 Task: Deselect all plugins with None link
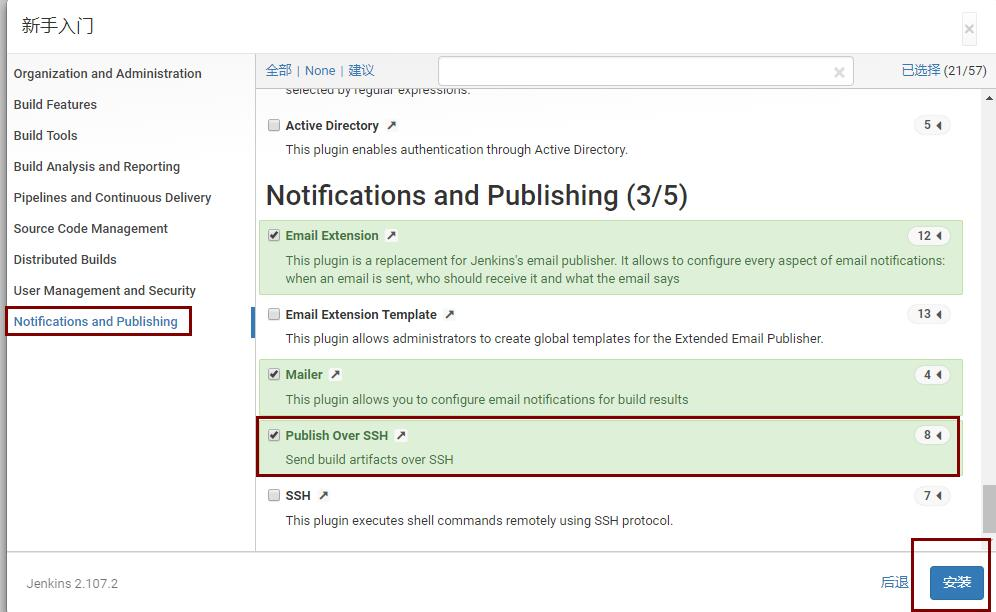click(x=320, y=71)
